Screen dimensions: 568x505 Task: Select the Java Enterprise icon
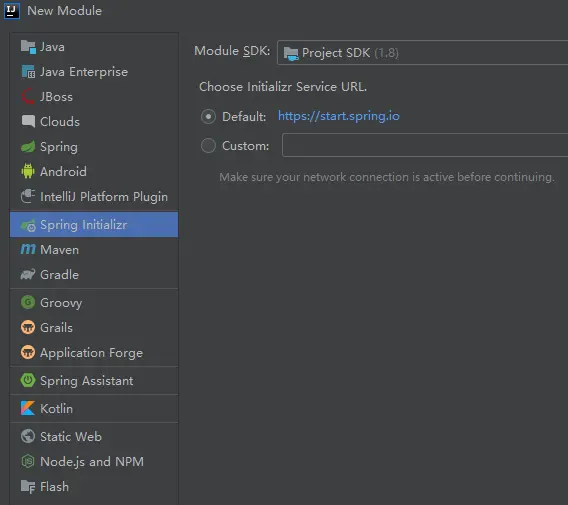point(28,72)
